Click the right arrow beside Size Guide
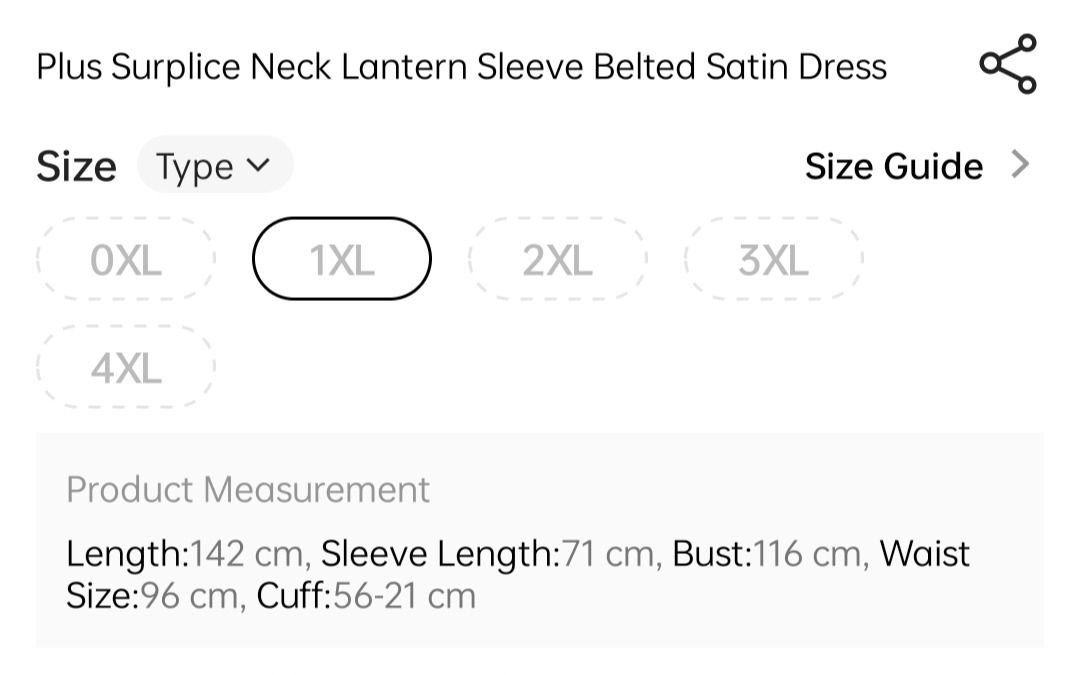 point(1020,164)
